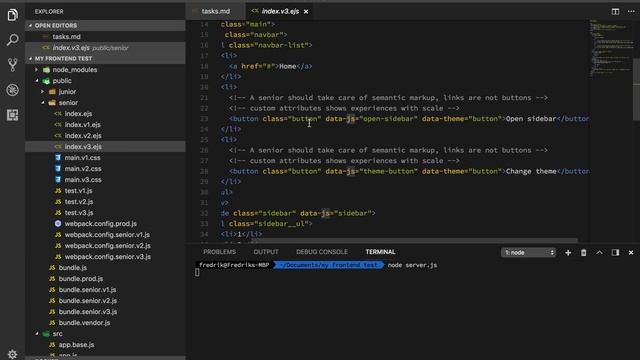Switch to the tasks.md editor tab
The image size is (640, 360).
pos(216,11)
